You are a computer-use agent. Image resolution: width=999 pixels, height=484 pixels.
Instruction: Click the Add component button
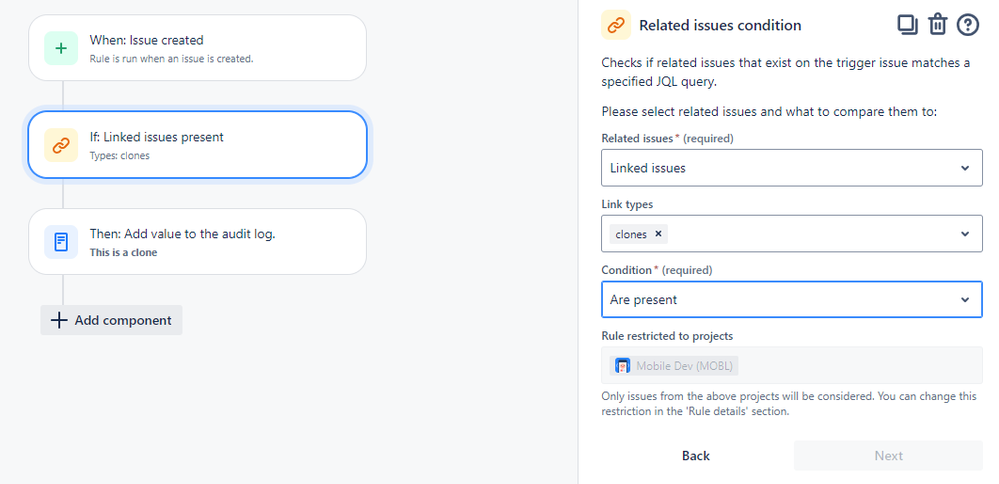click(112, 320)
